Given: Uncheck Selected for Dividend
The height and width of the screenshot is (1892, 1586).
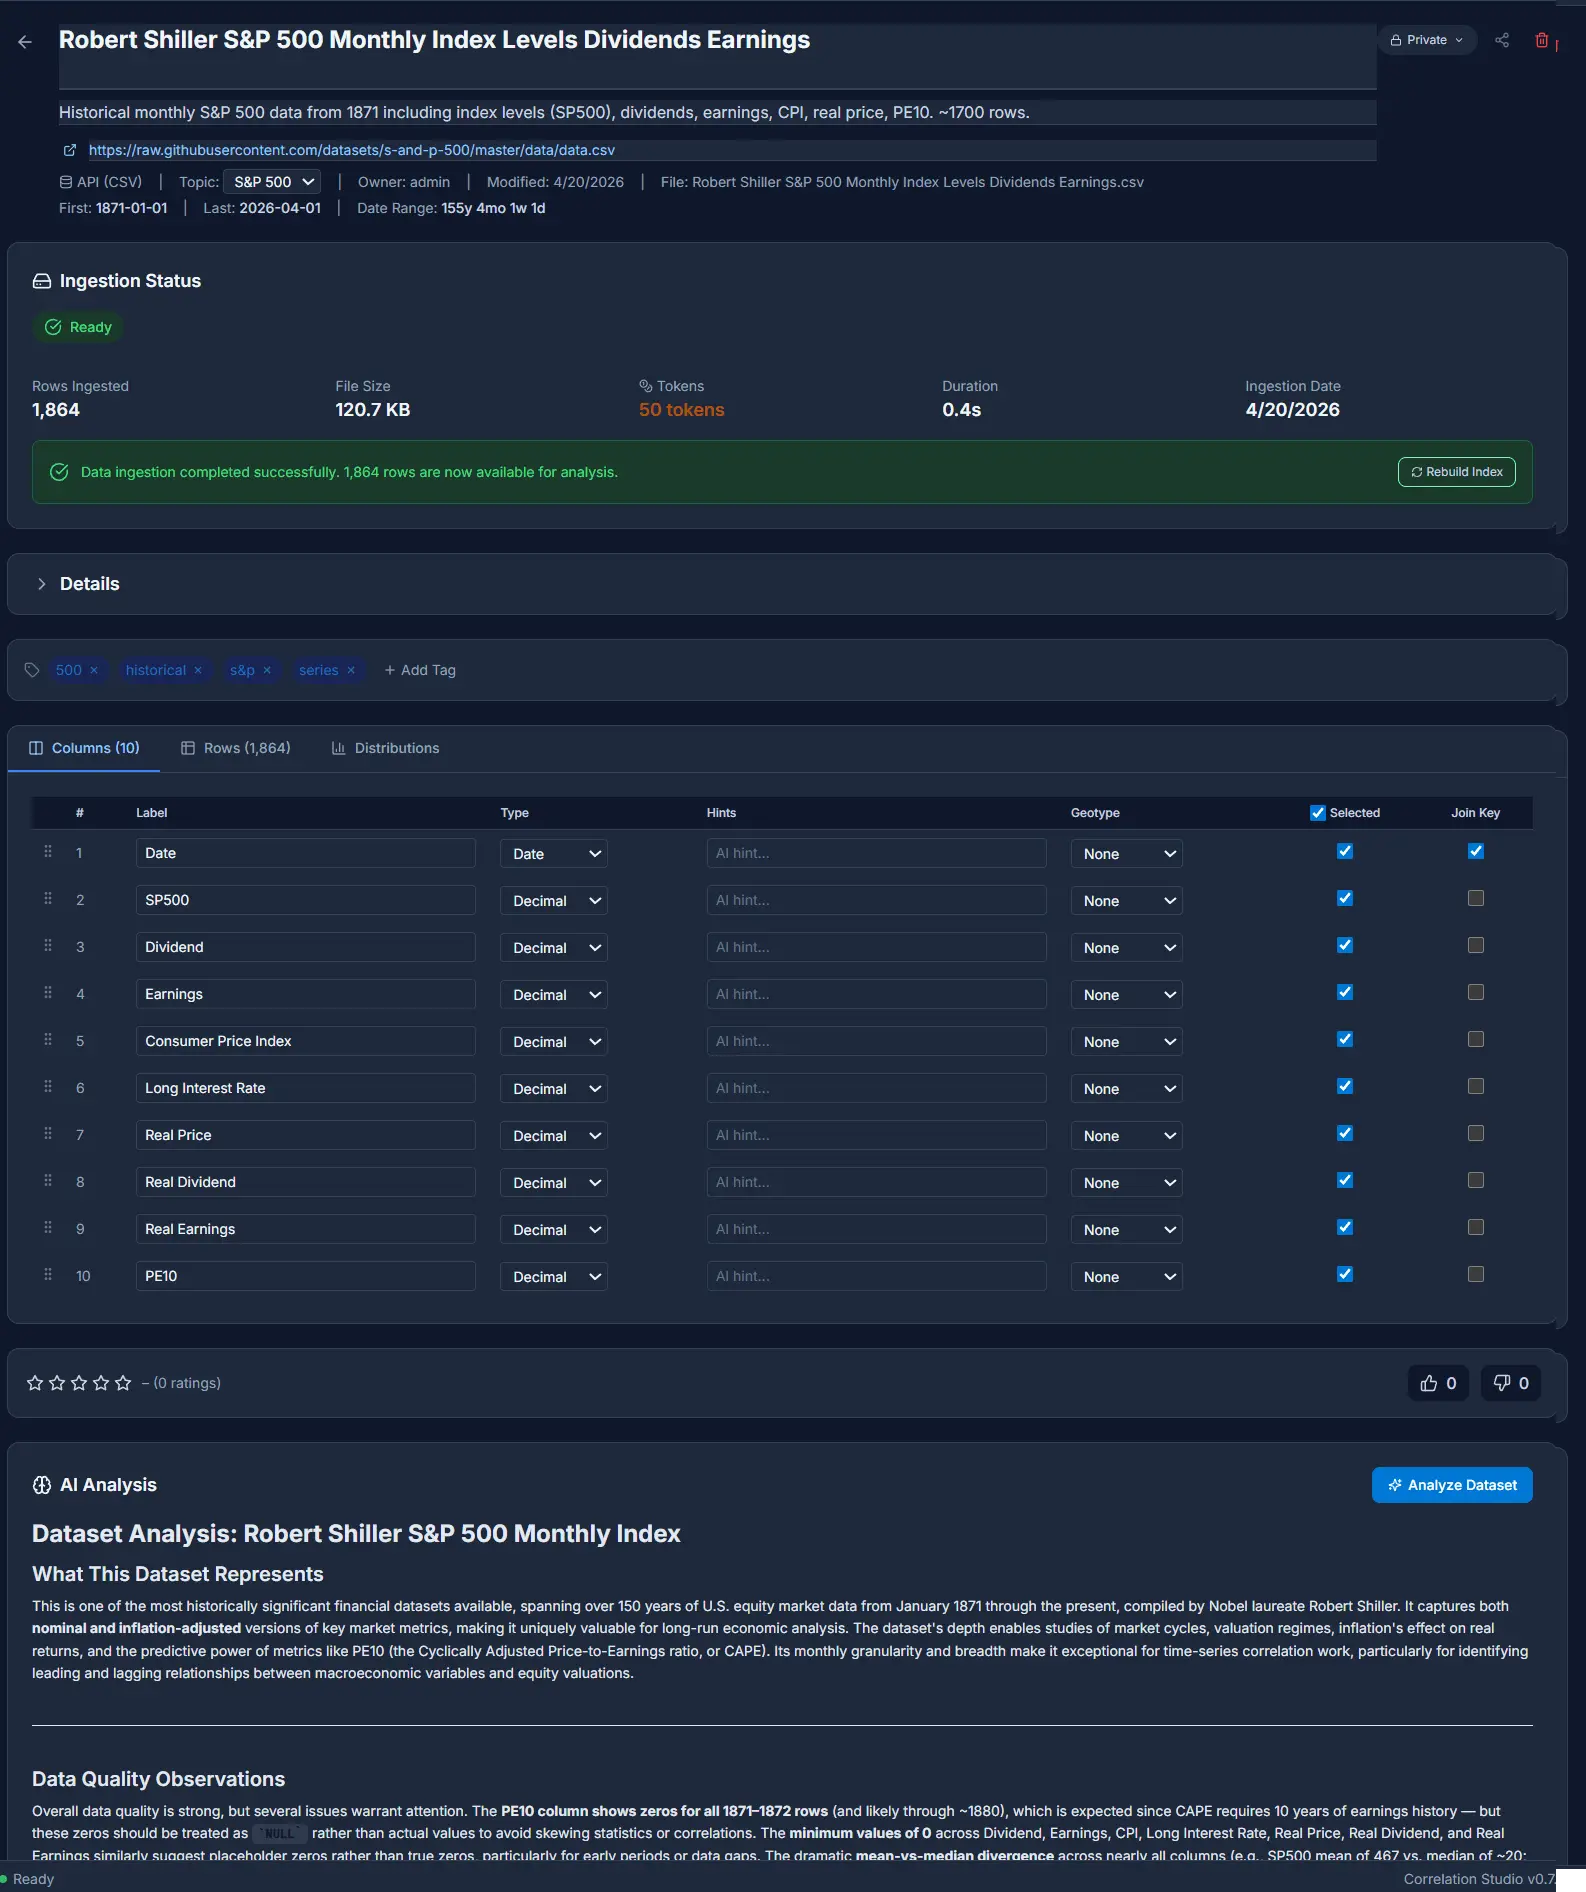Looking at the screenshot, I should tap(1345, 945).
